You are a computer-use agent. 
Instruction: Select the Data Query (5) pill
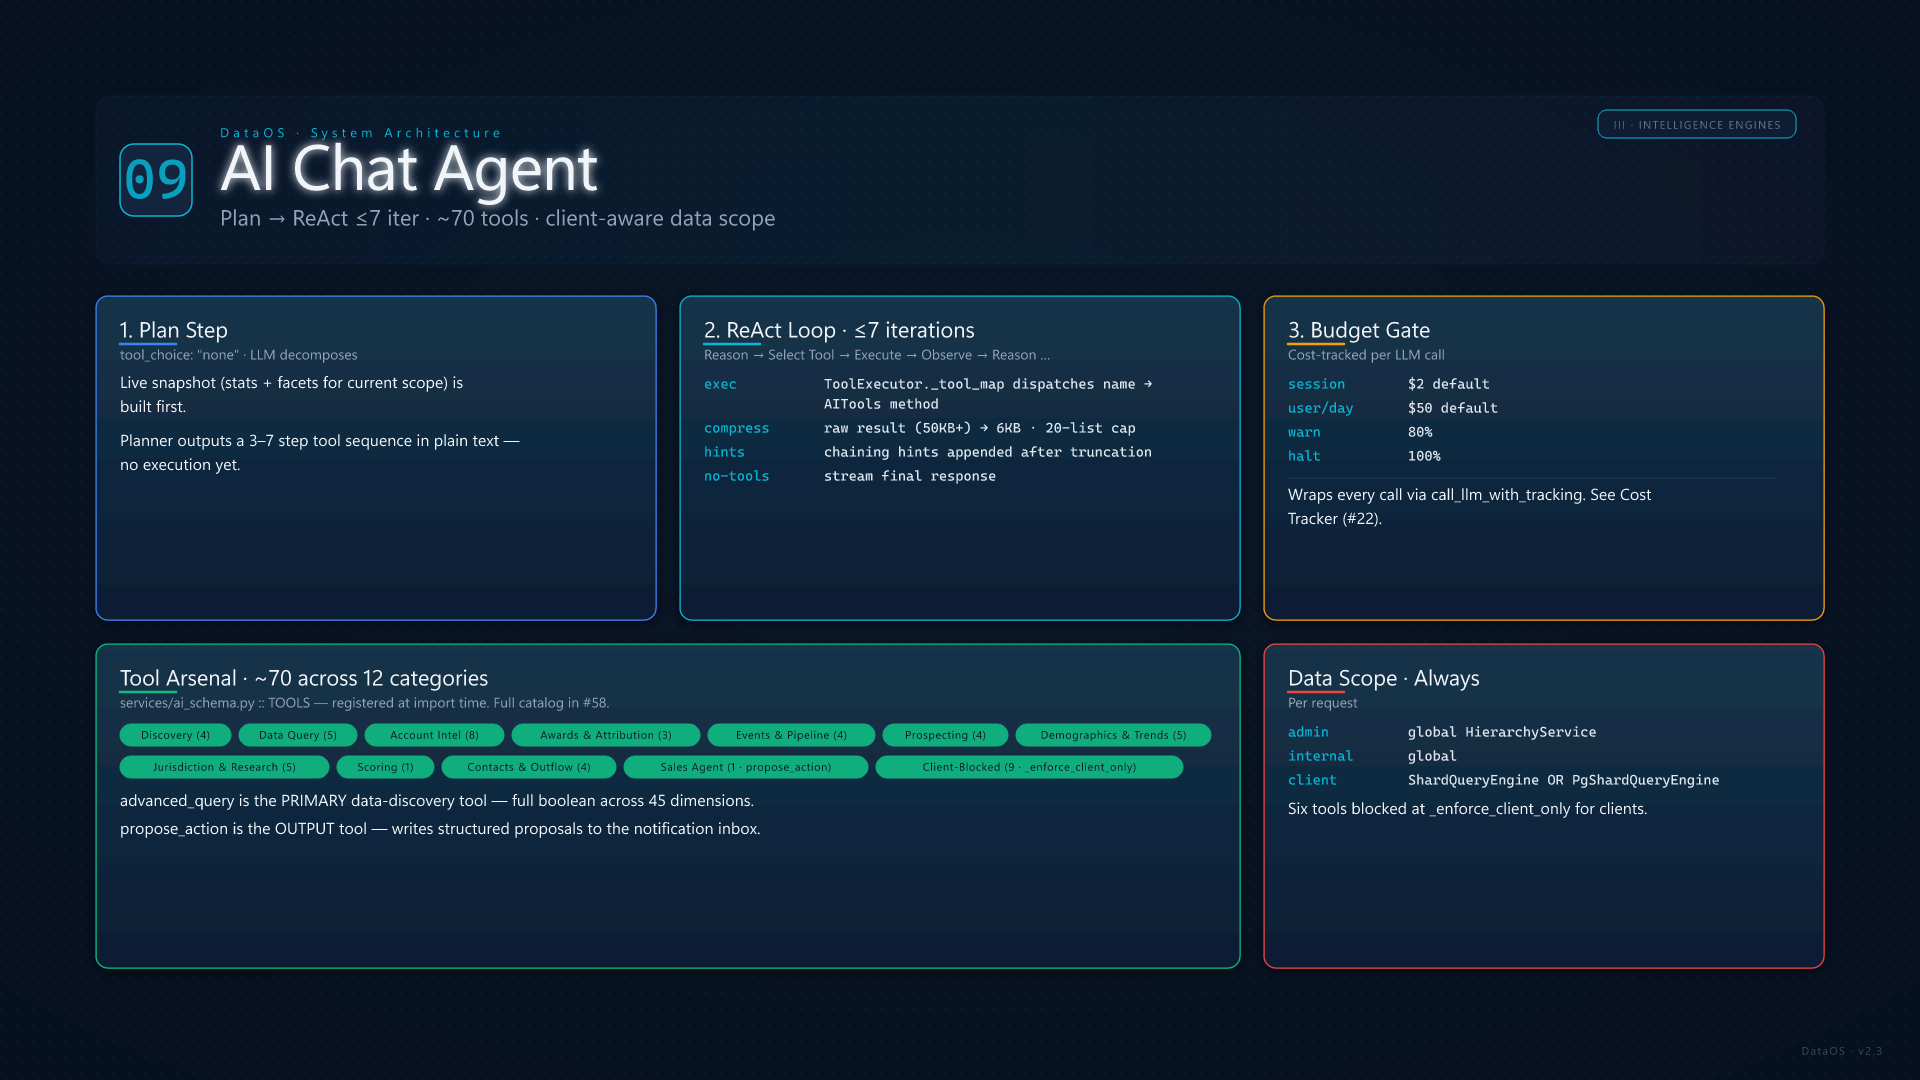click(298, 735)
